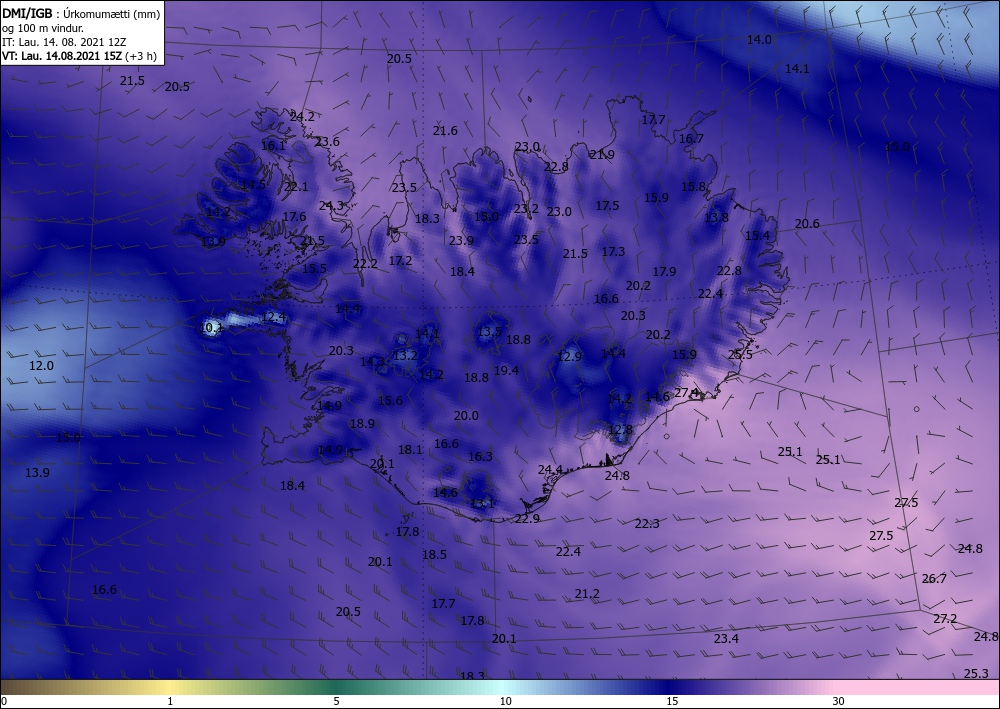Click the map value 13.2

[x=405, y=355]
